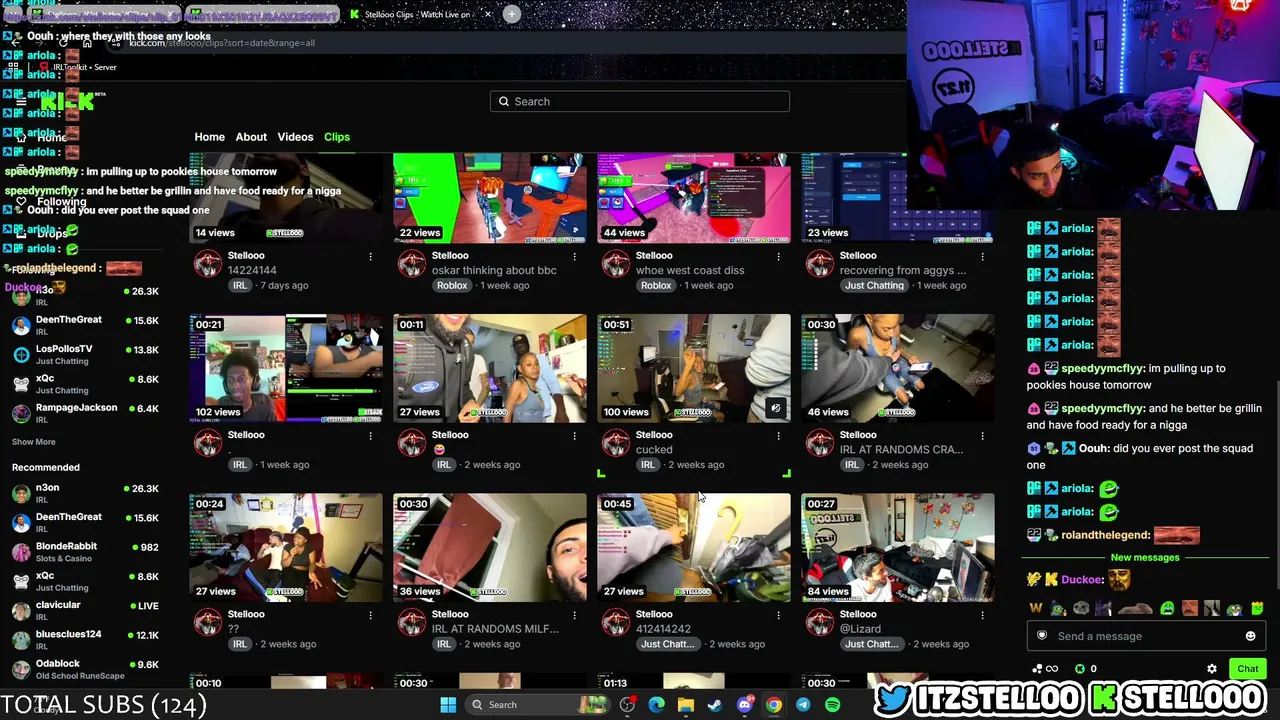Click the Kicks balance icon below chat
This screenshot has width=1280, height=720.
(1080, 669)
